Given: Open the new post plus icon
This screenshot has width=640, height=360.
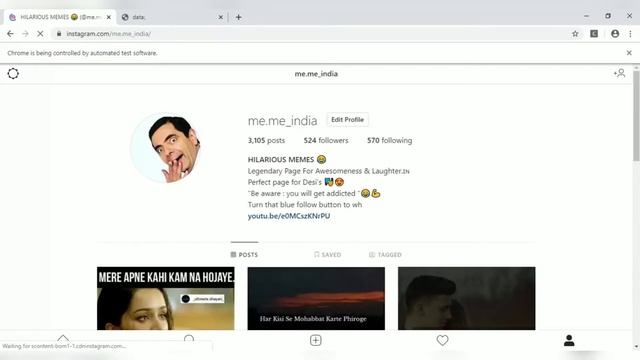Looking at the screenshot, I should point(316,340).
